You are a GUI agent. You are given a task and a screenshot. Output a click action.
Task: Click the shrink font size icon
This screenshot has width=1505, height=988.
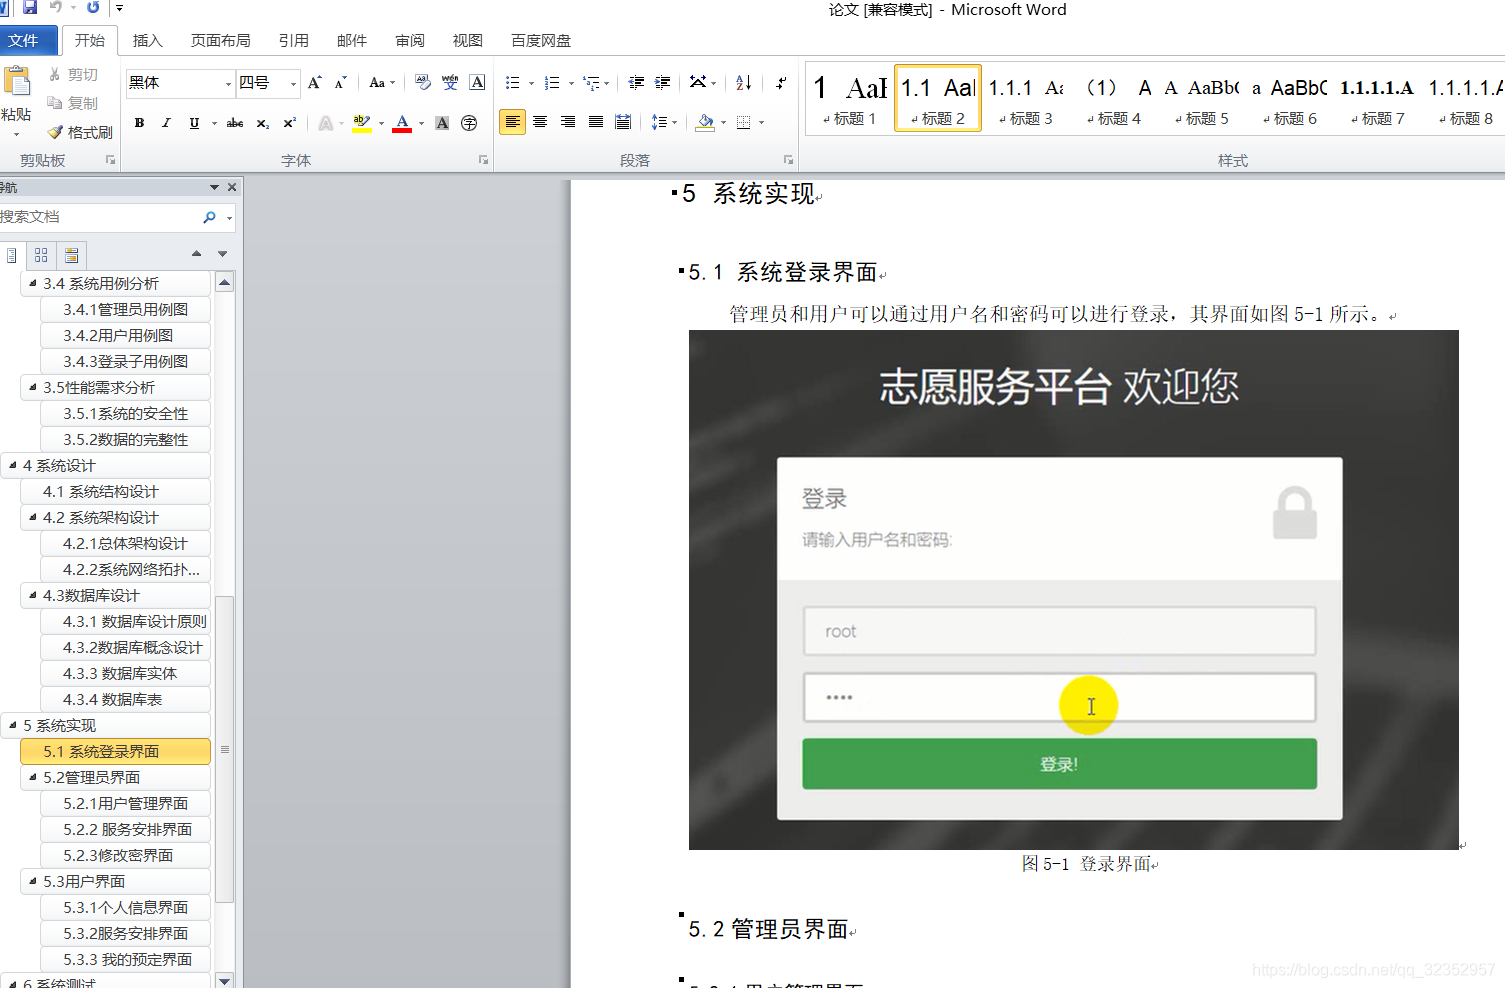tap(341, 83)
